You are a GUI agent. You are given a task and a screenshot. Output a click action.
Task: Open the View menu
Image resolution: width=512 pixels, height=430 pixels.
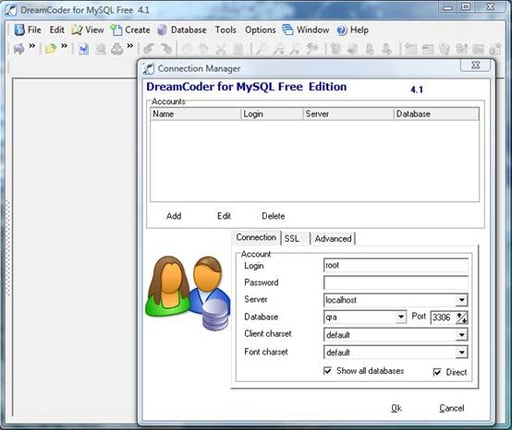click(x=88, y=30)
